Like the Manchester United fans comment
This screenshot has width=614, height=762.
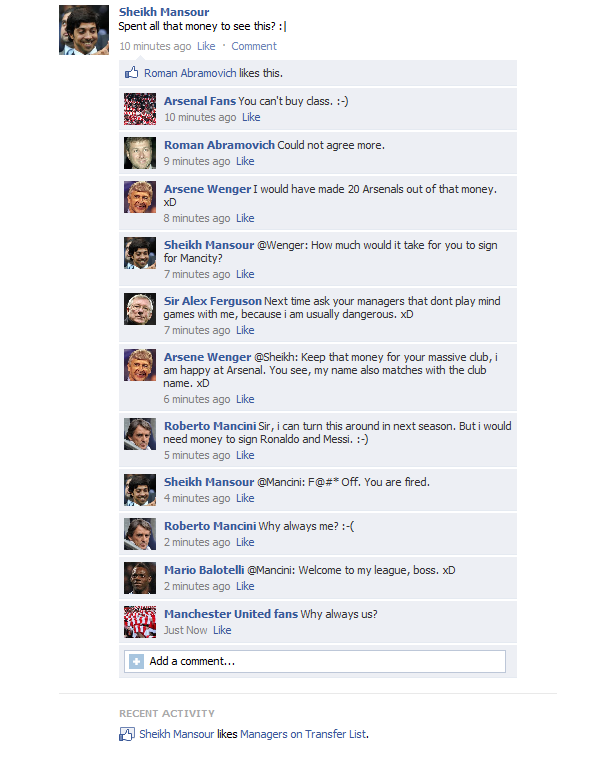tap(222, 630)
